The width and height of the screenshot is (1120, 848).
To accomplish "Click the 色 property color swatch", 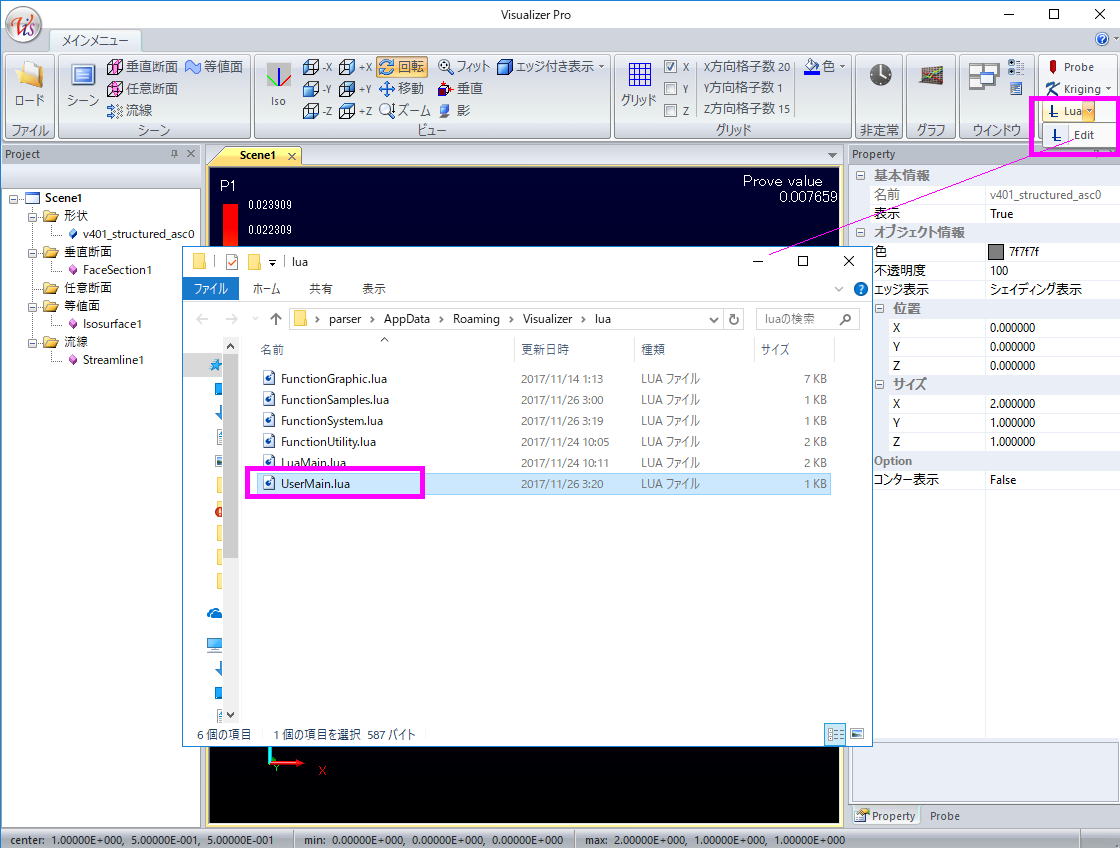I will point(996,252).
